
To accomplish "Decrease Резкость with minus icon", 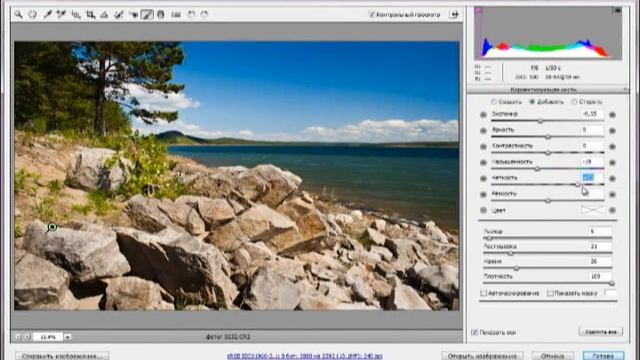I will coord(483,195).
